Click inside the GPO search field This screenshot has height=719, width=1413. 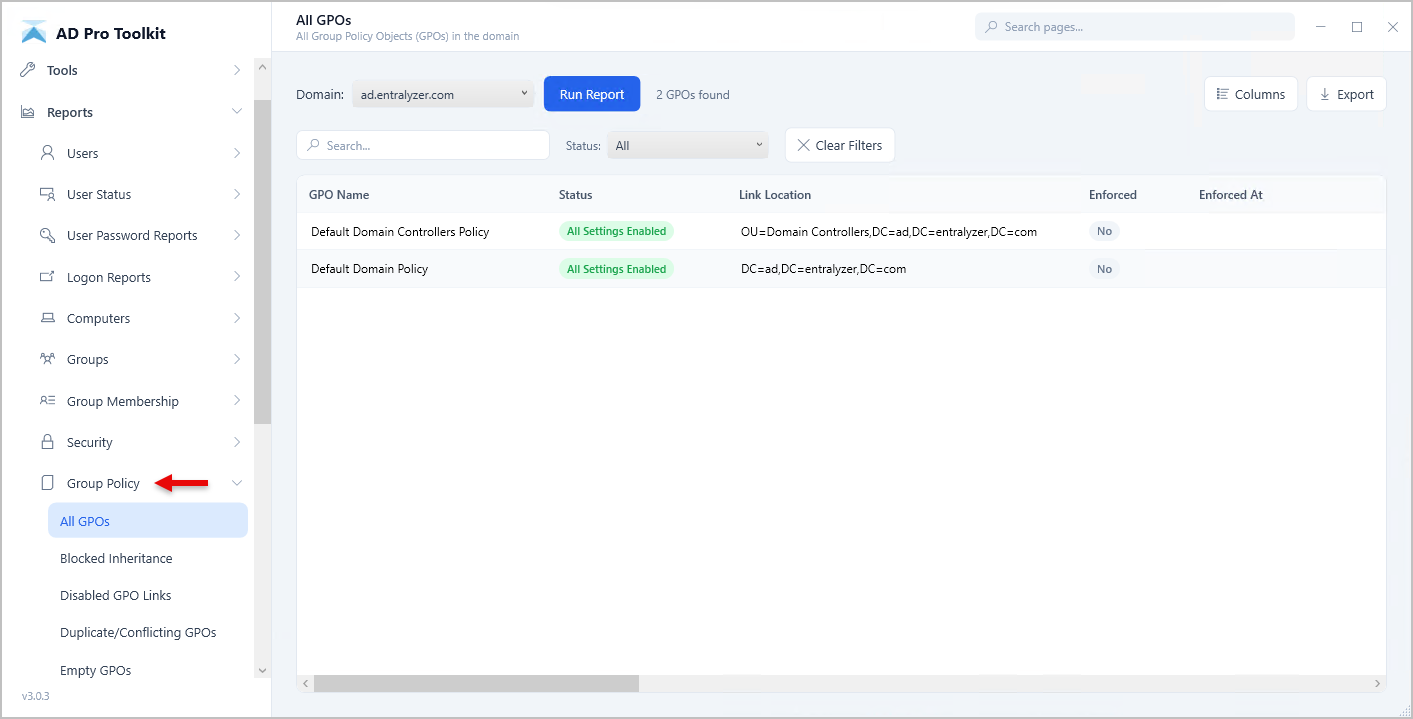(x=422, y=145)
